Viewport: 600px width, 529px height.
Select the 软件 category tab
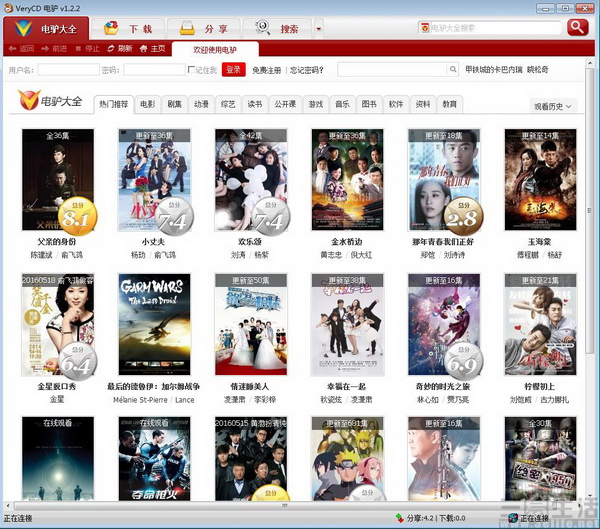point(396,104)
